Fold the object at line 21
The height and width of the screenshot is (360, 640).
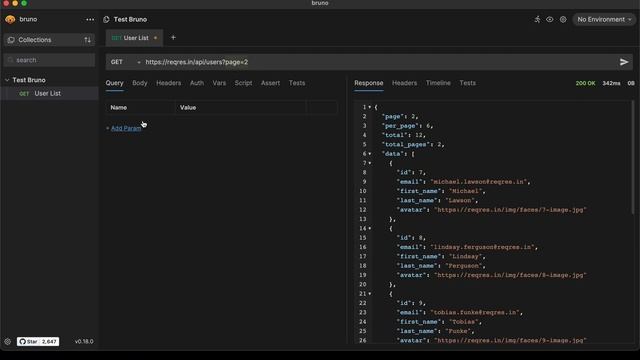click(x=370, y=294)
